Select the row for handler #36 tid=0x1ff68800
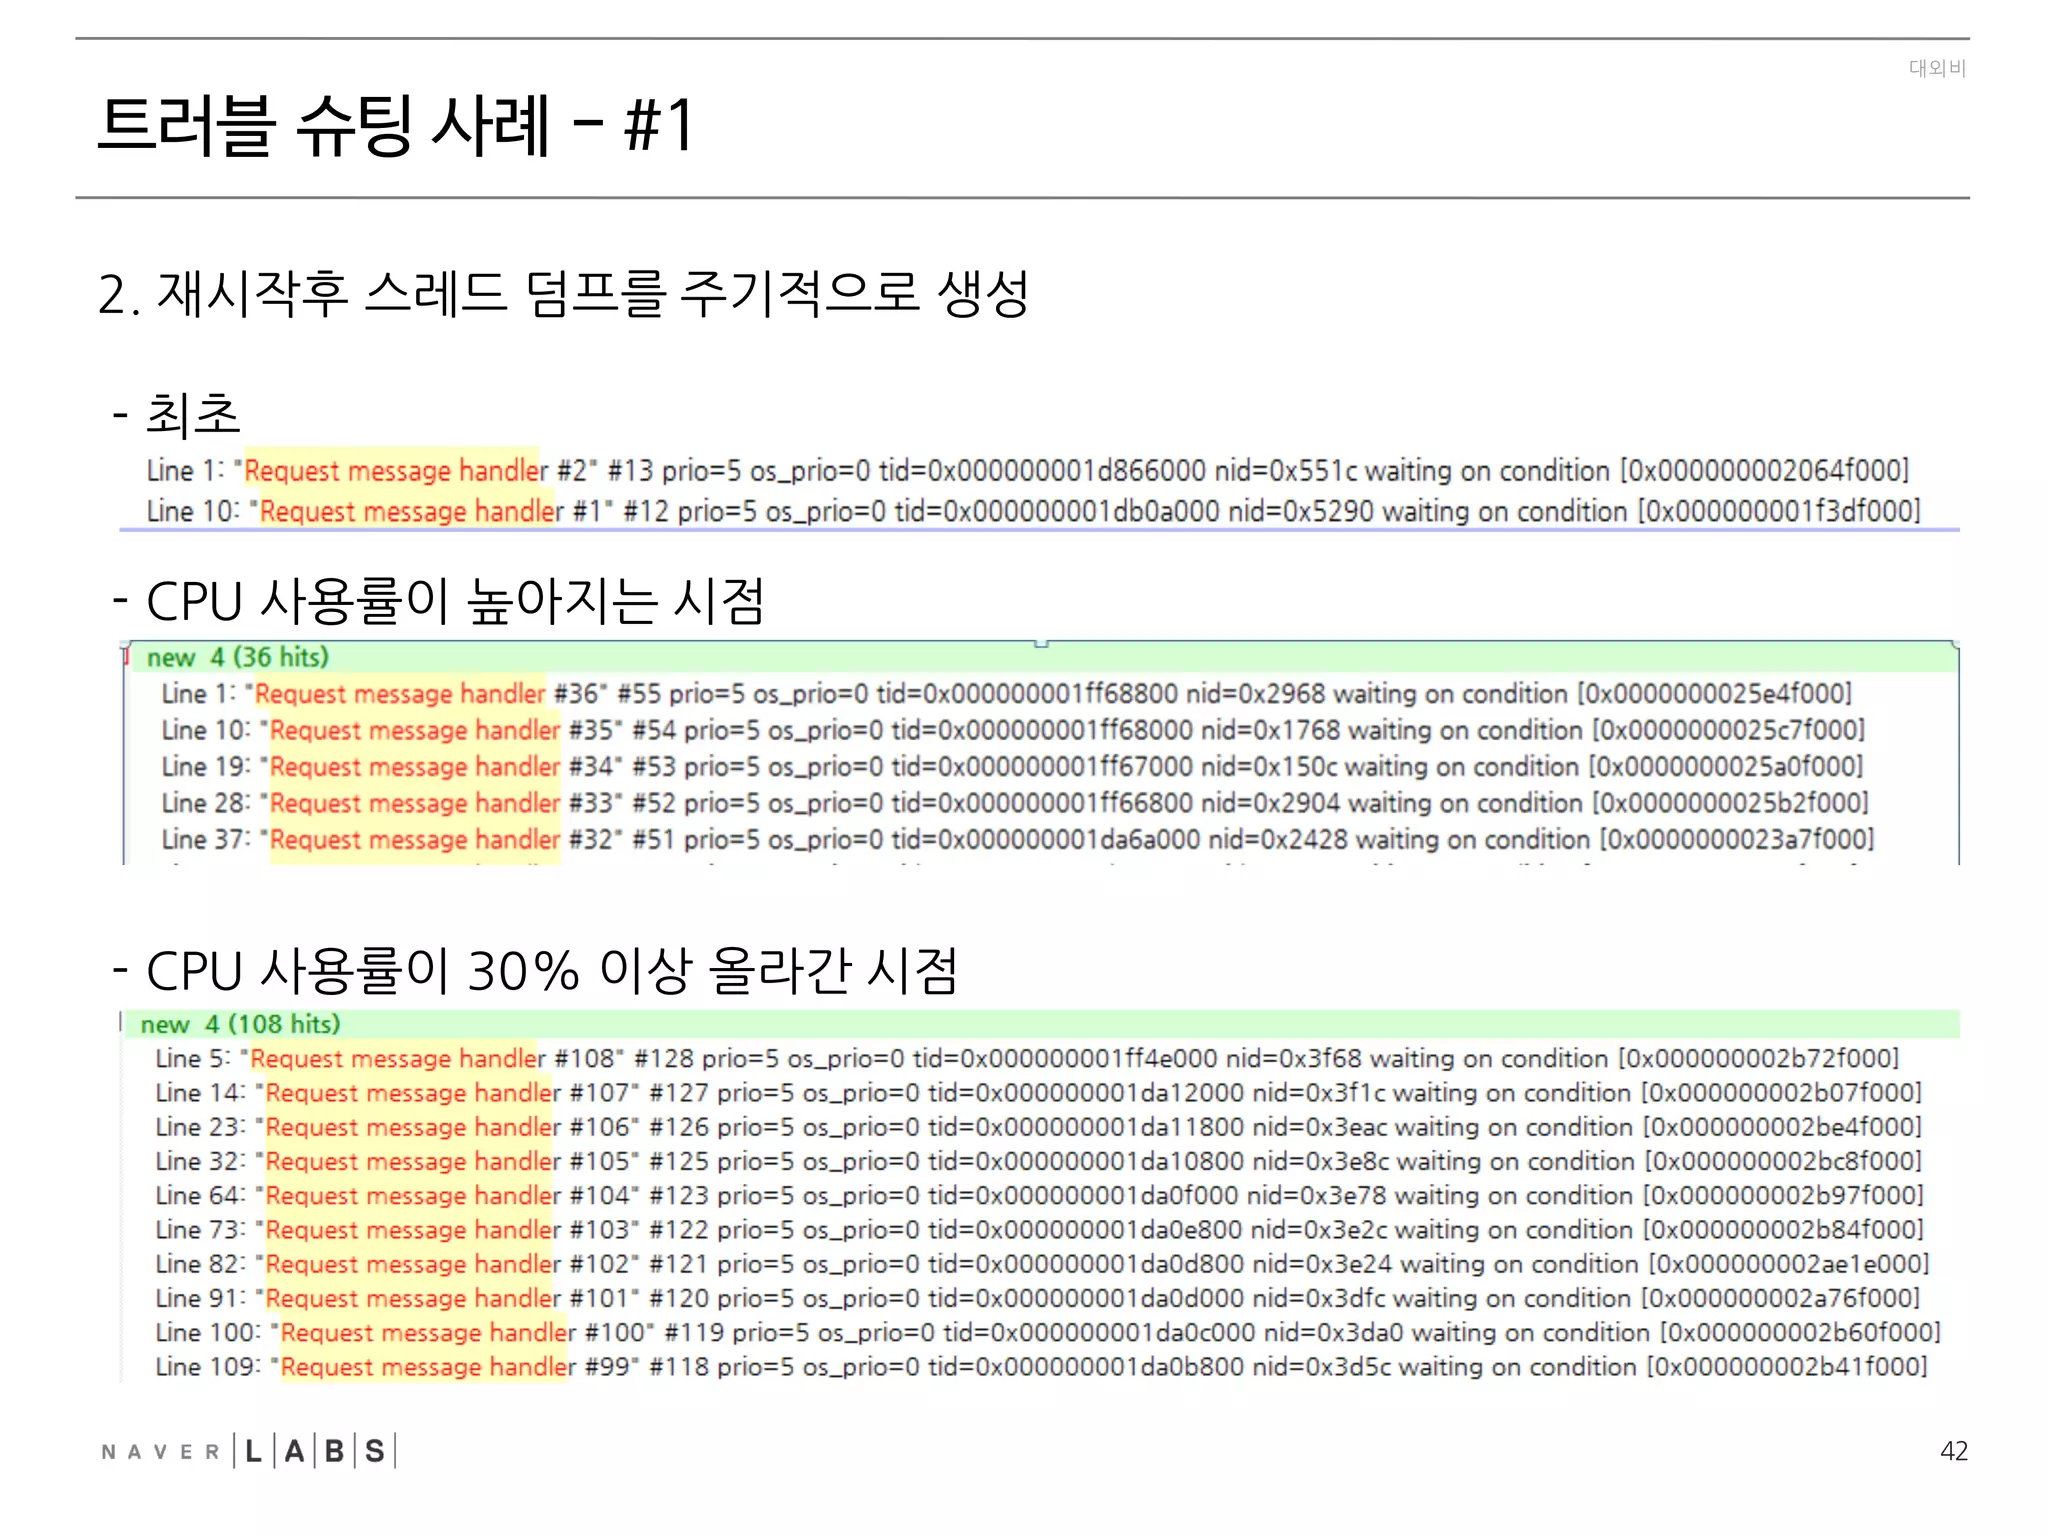This screenshot has width=2048, height=1536. coord(1007,693)
